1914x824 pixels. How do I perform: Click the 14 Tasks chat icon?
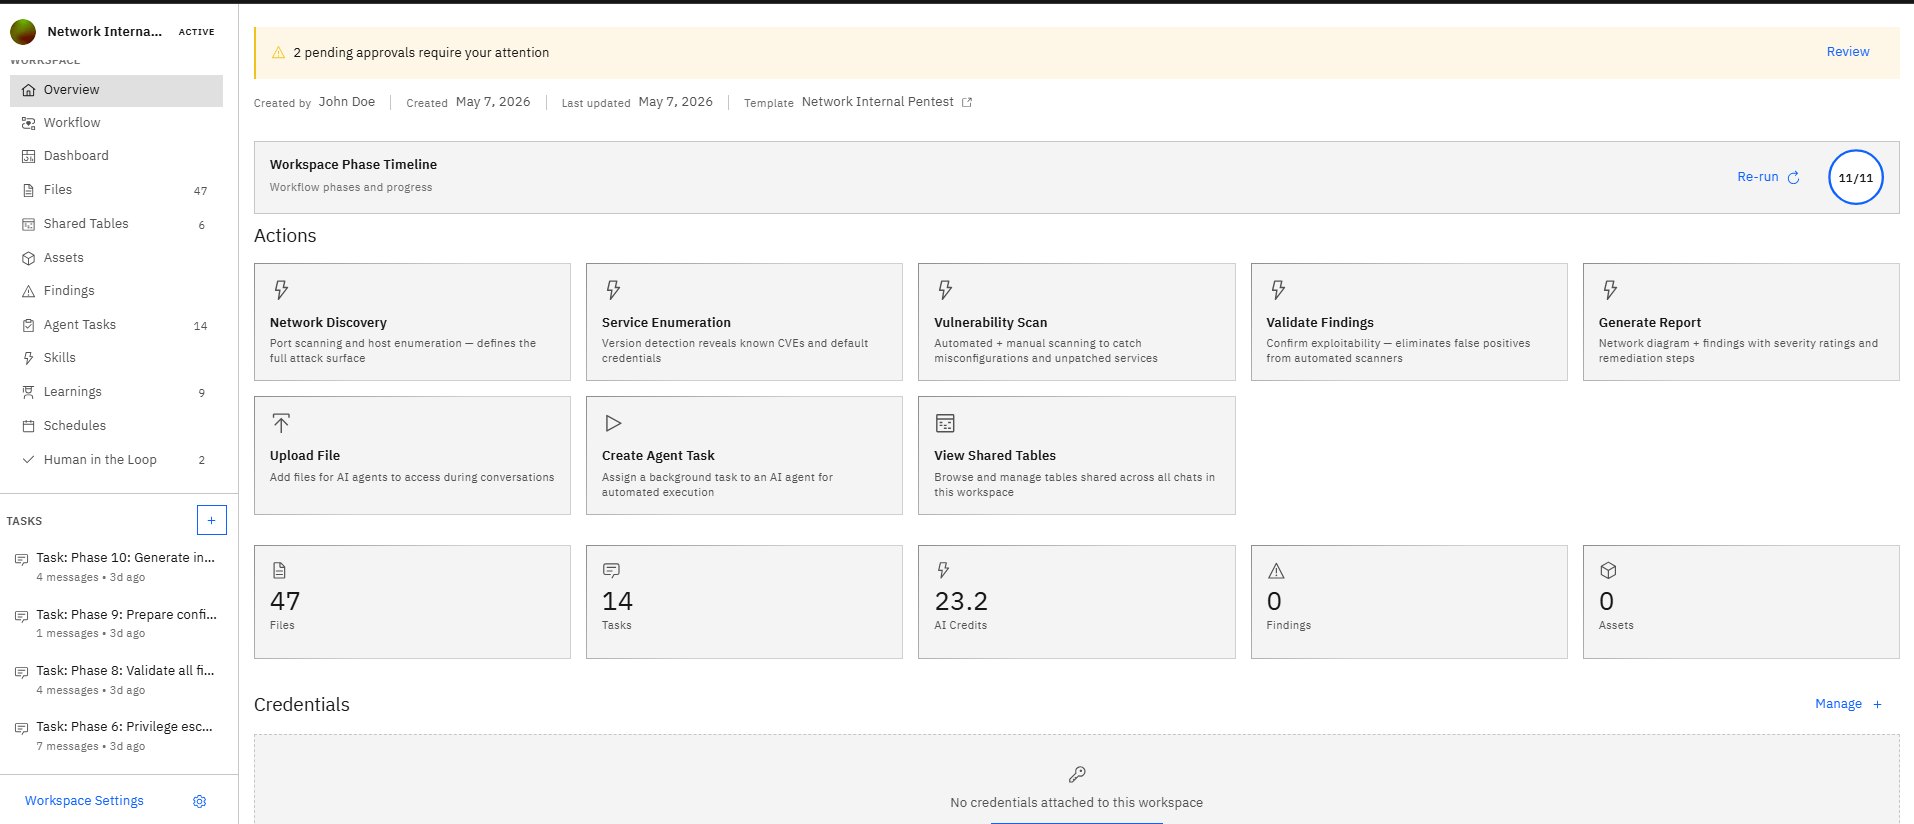(611, 570)
